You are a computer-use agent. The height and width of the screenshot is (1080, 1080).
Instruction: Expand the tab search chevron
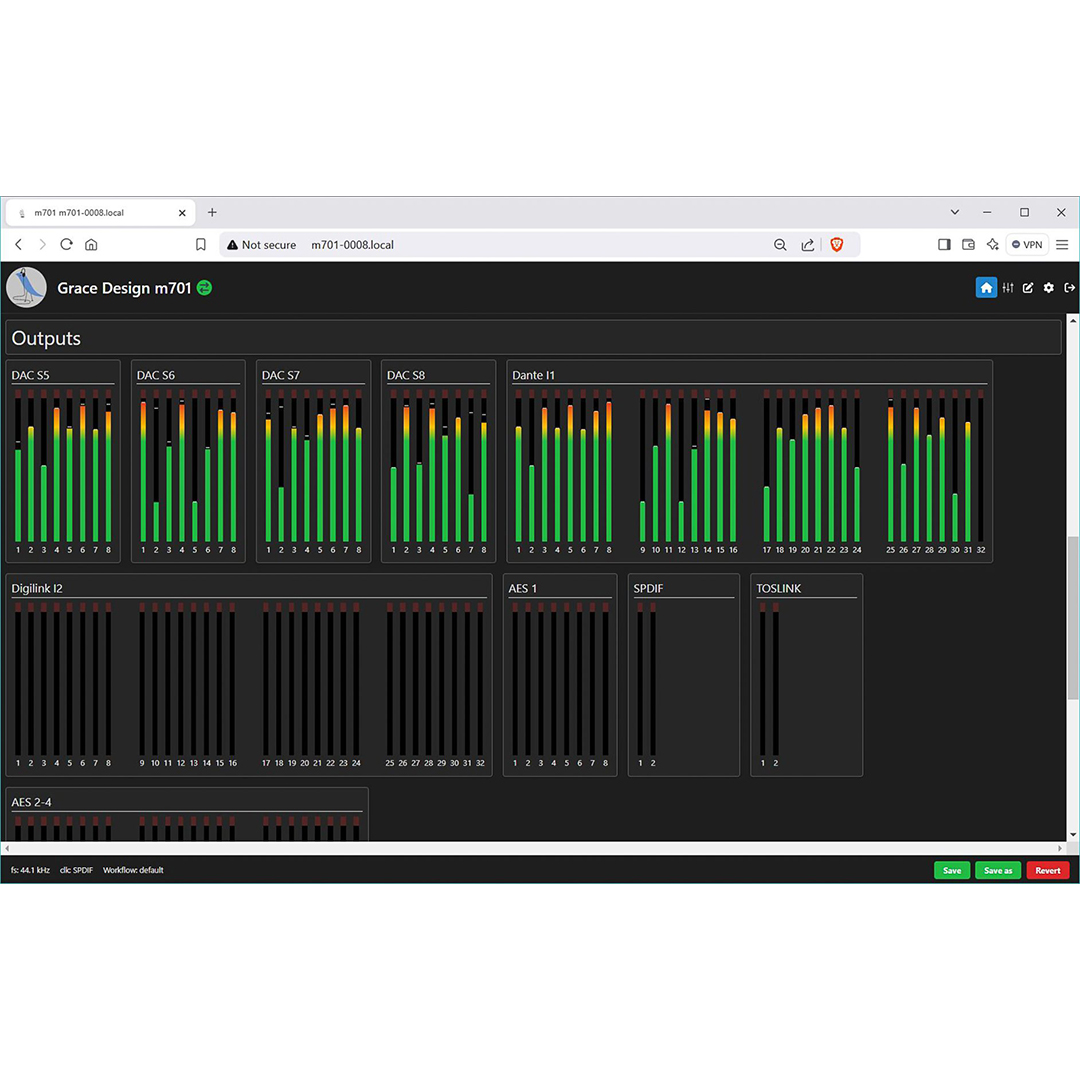point(955,213)
